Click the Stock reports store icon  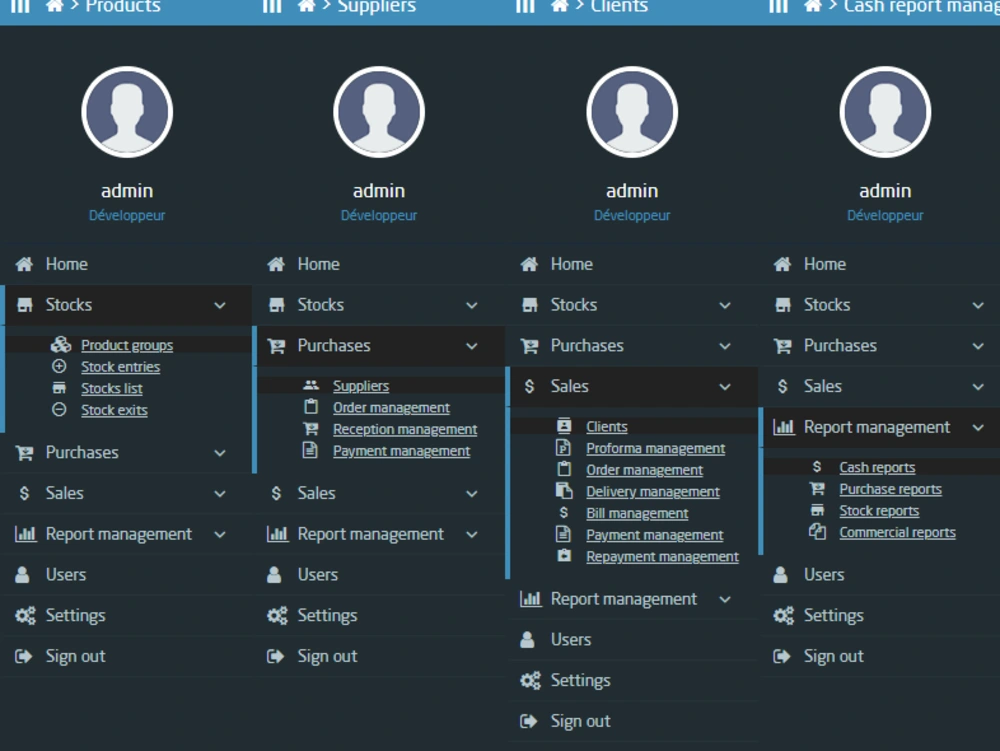tap(817, 510)
